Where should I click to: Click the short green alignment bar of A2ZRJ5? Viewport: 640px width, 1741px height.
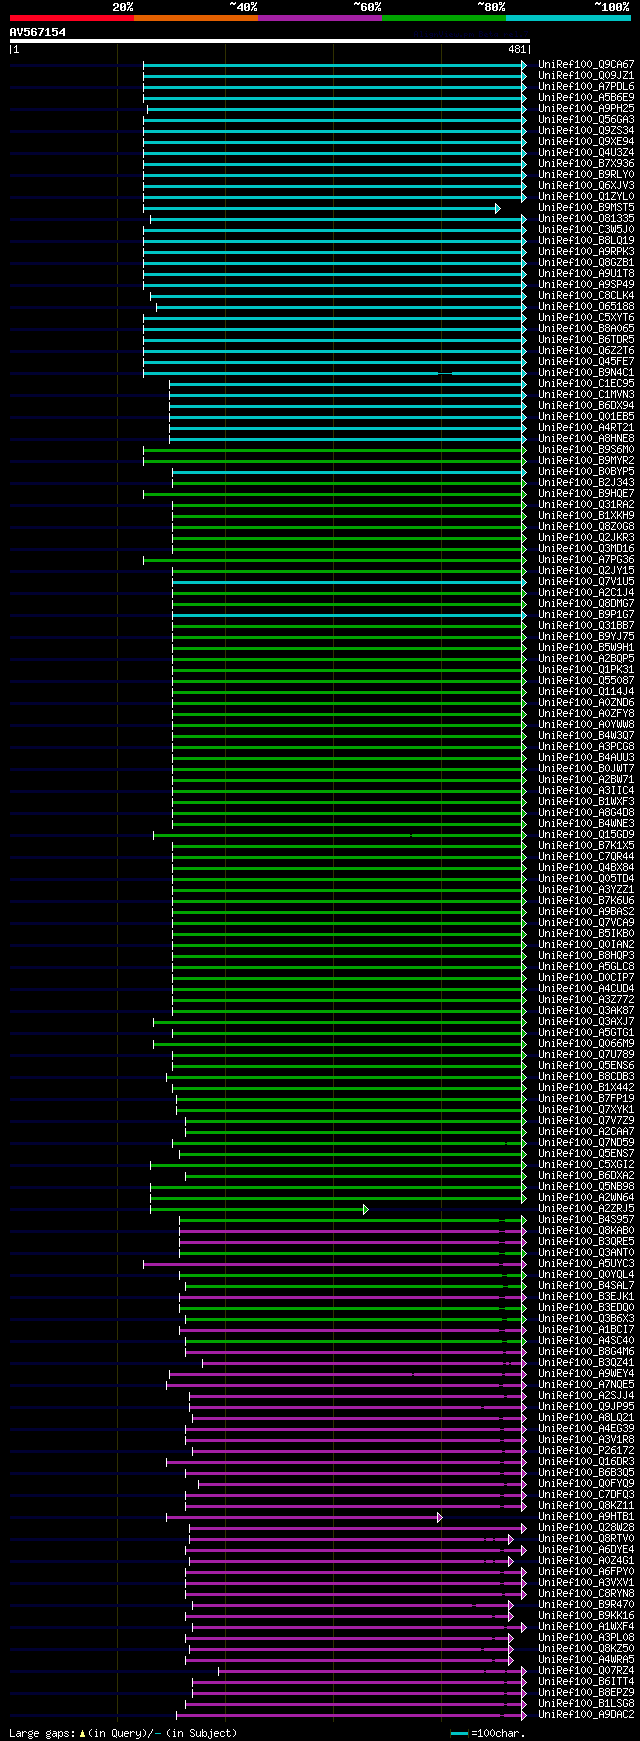click(259, 1209)
